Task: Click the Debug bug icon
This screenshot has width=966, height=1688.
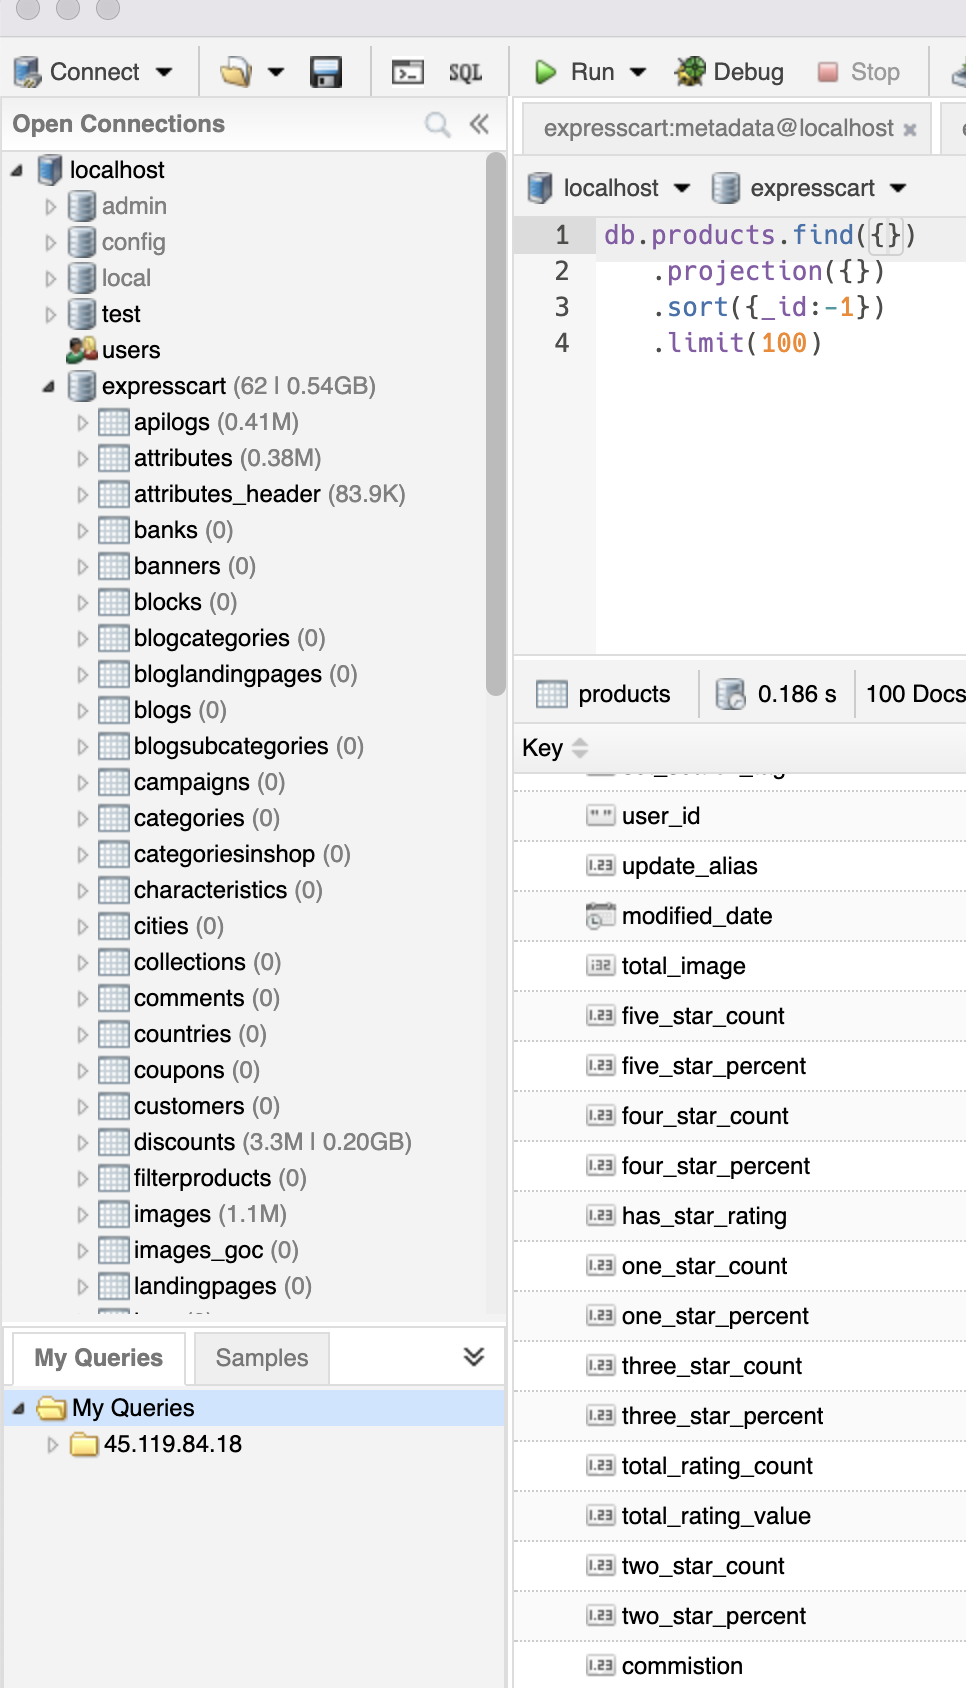Action: [690, 72]
